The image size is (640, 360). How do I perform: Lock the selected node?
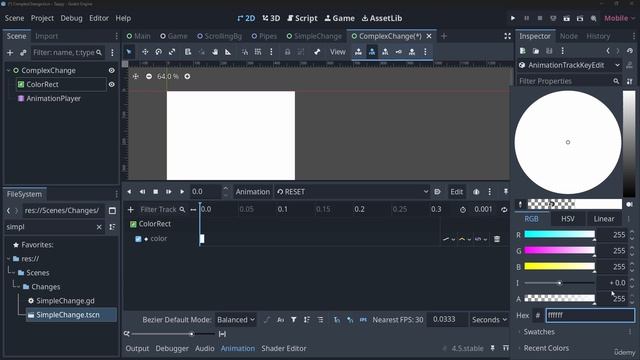coord(287,52)
